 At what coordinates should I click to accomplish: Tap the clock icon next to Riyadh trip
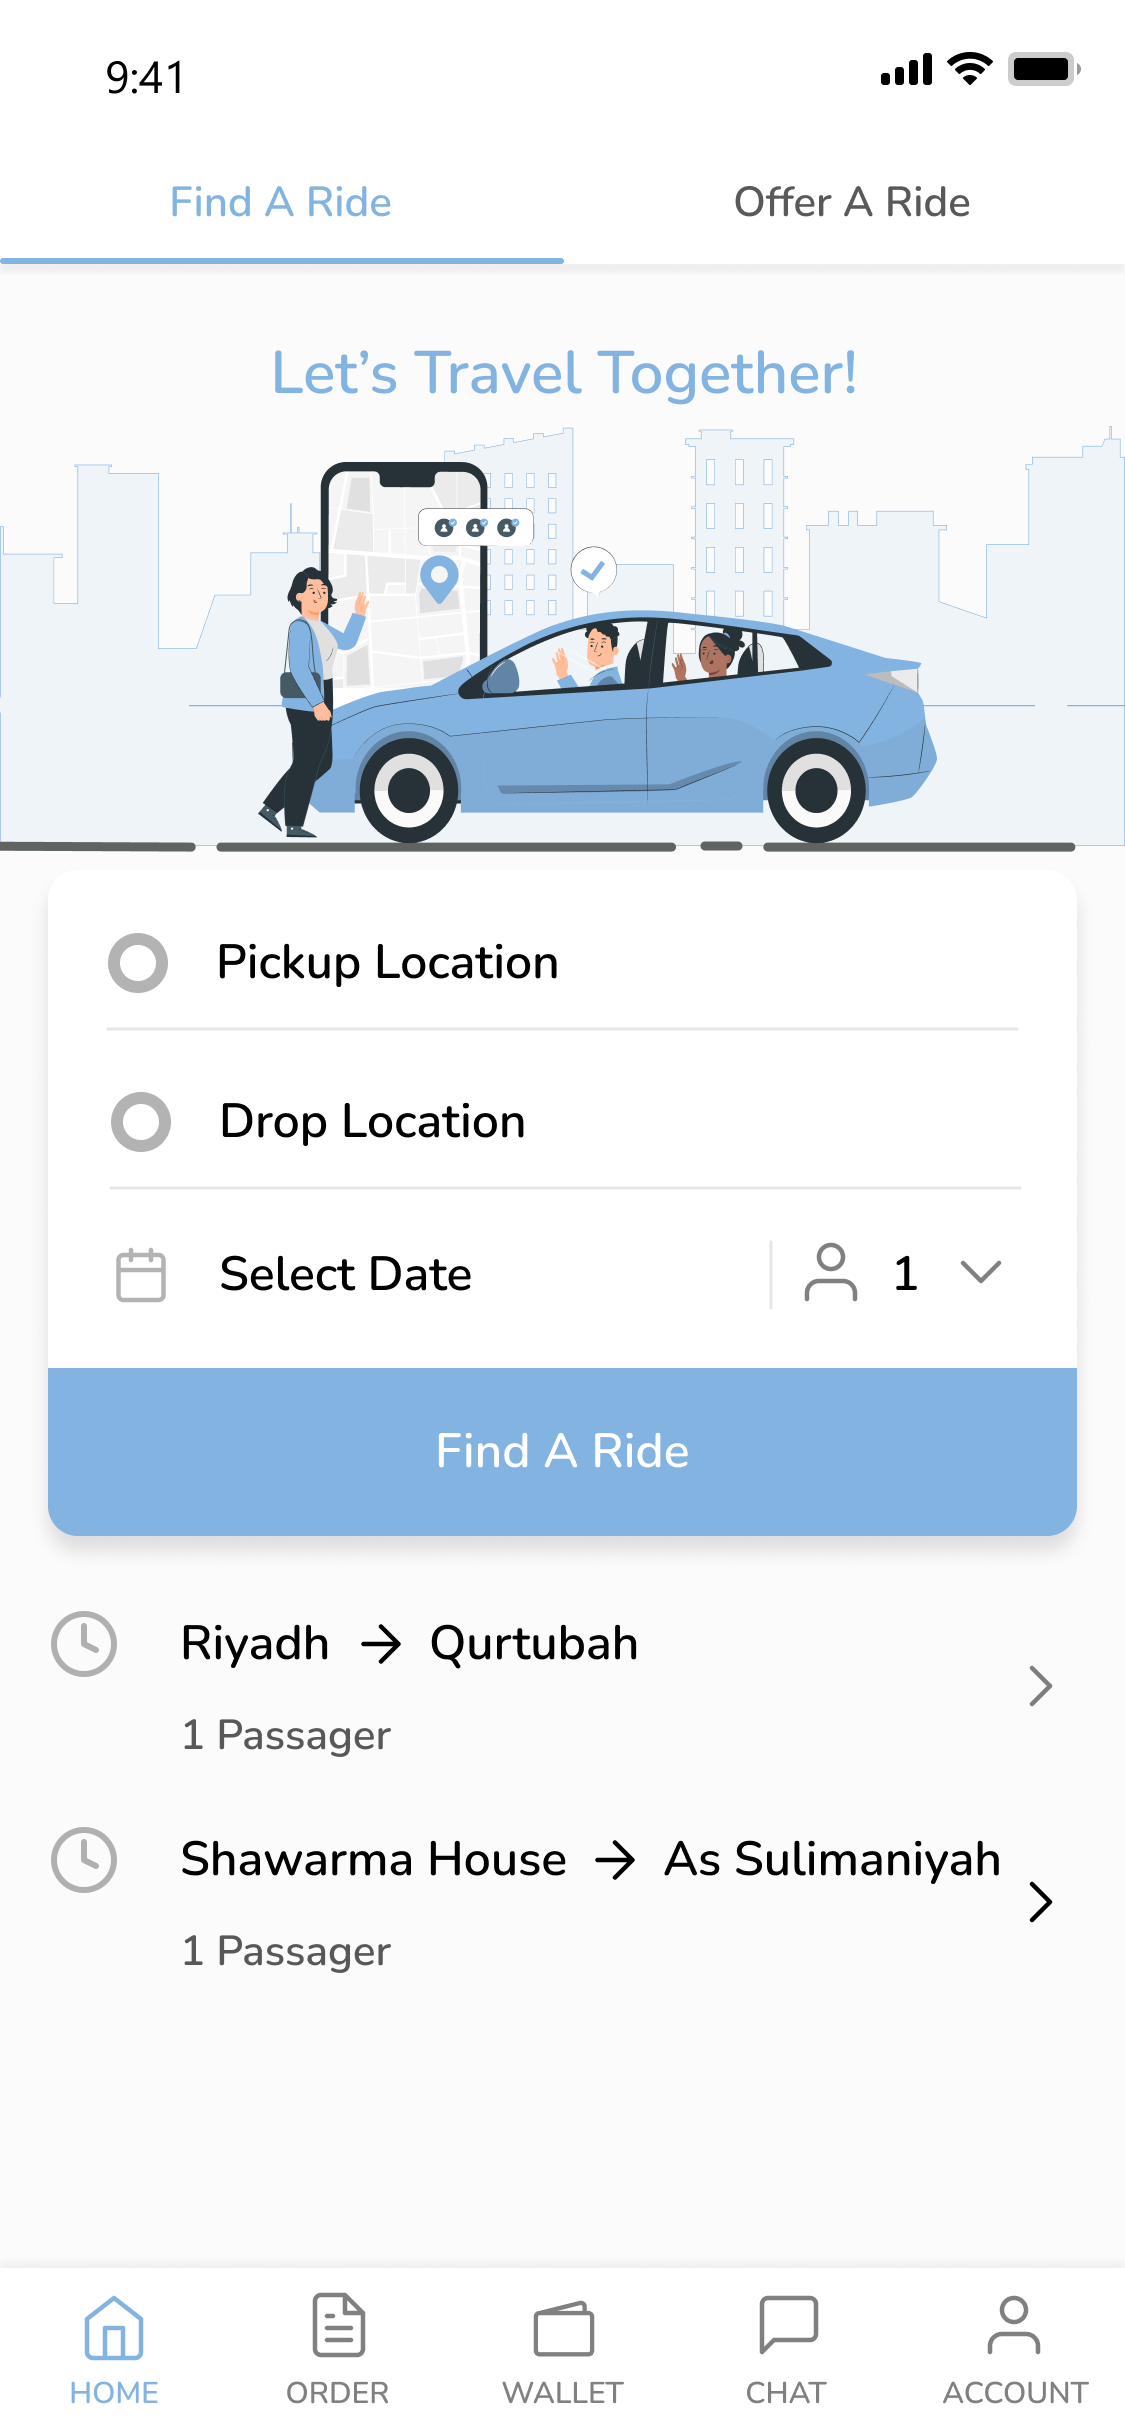point(84,1644)
